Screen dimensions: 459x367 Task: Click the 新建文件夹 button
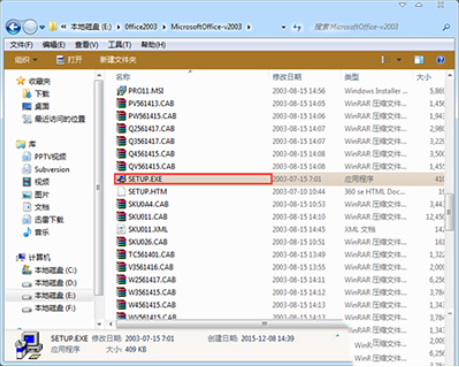[118, 60]
